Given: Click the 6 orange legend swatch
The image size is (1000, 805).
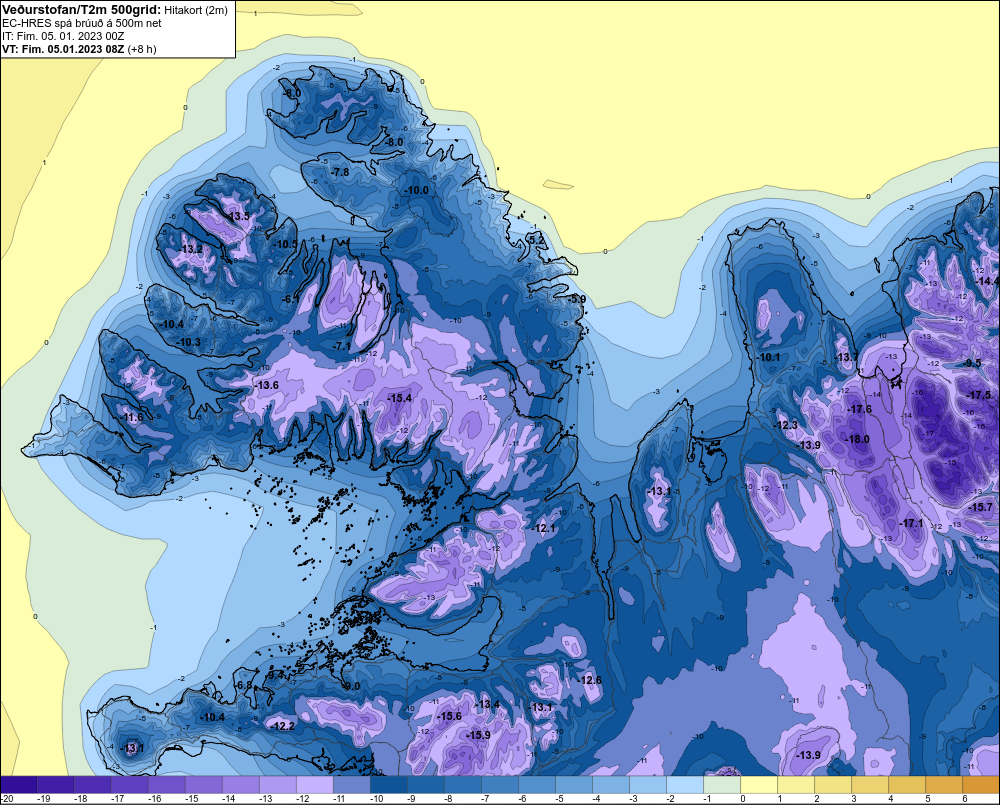Looking at the screenshot, I should pos(981,785).
